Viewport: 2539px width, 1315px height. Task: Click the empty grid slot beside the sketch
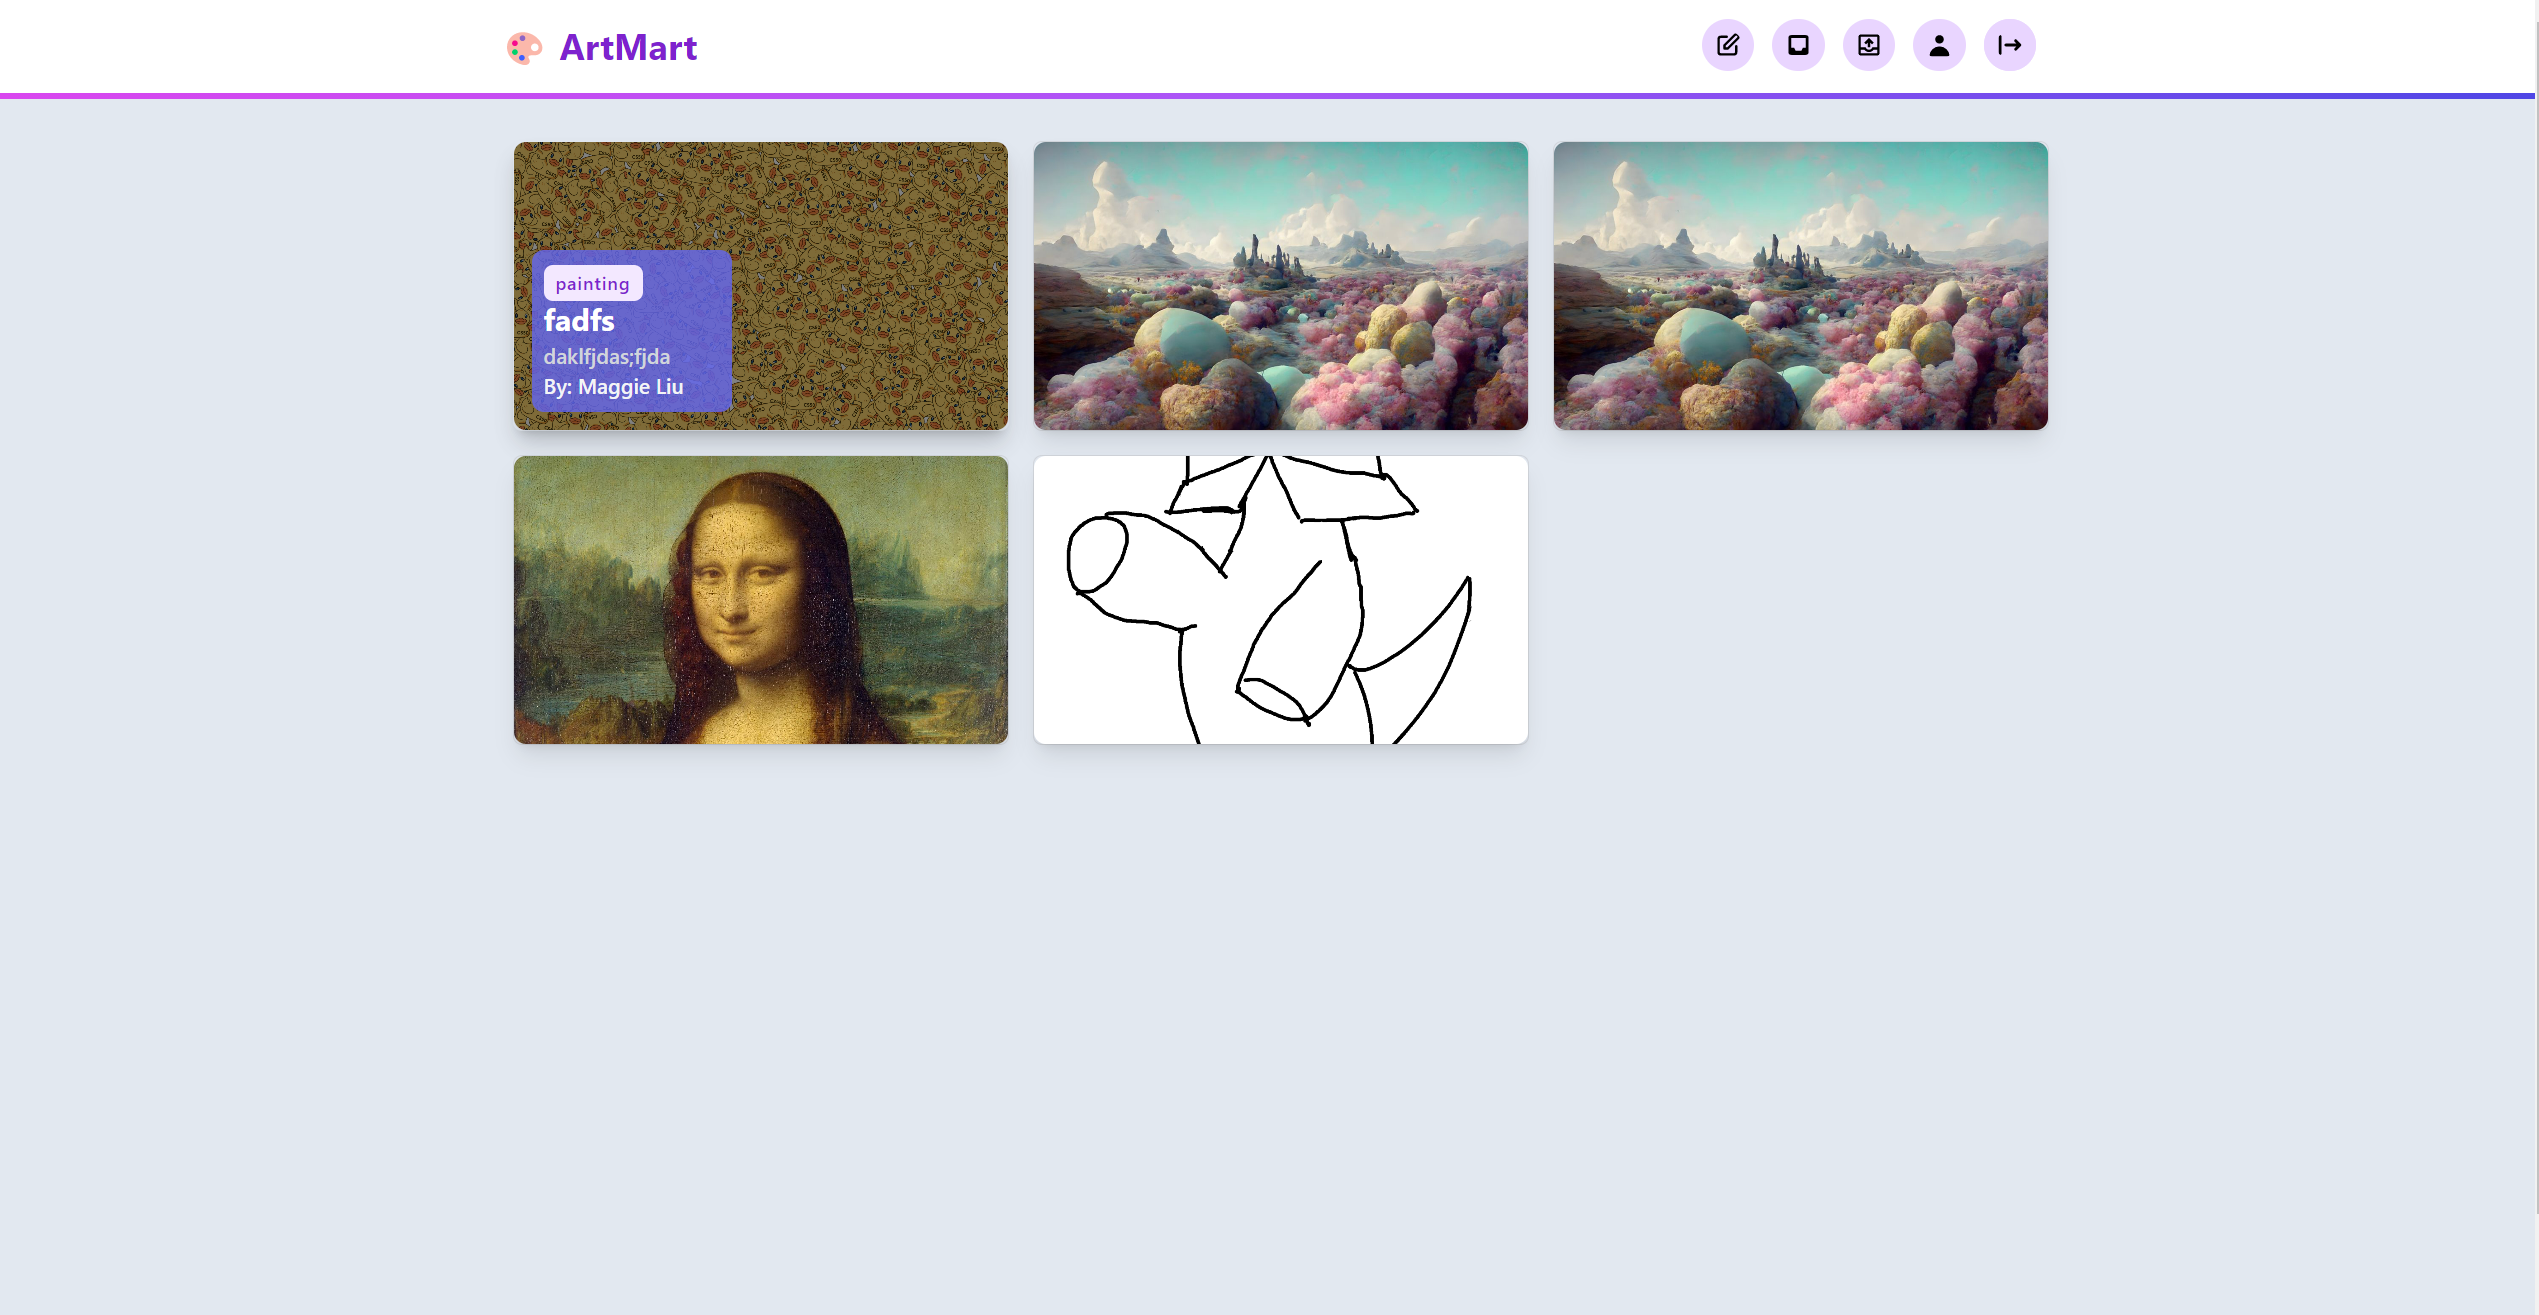click(1800, 600)
